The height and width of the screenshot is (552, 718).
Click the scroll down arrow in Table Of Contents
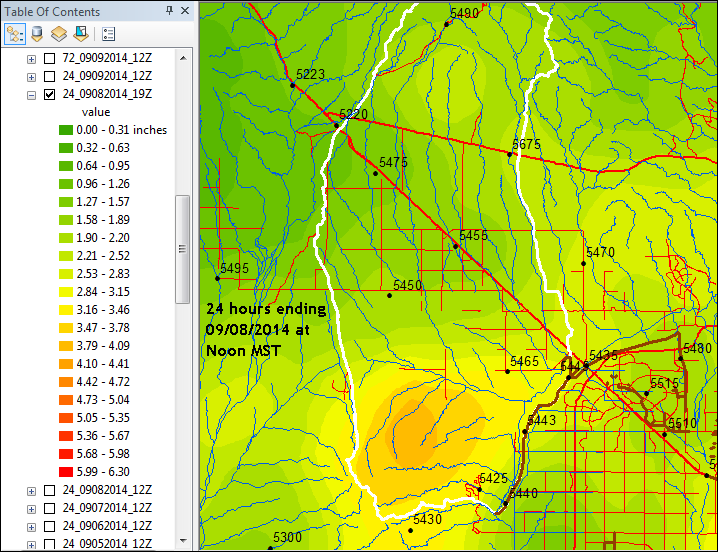183,541
